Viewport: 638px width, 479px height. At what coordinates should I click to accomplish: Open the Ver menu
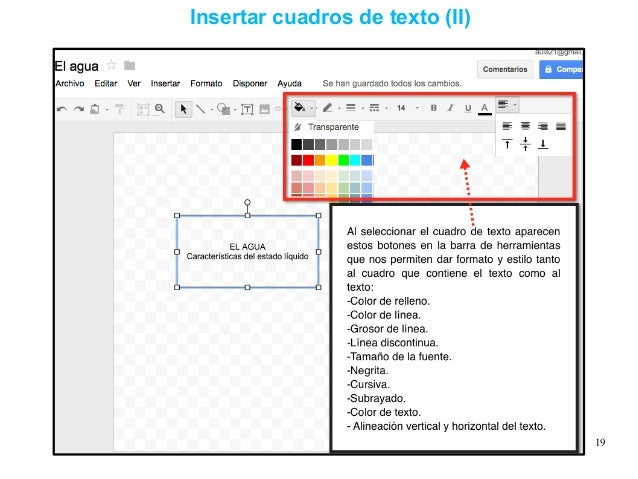click(134, 83)
